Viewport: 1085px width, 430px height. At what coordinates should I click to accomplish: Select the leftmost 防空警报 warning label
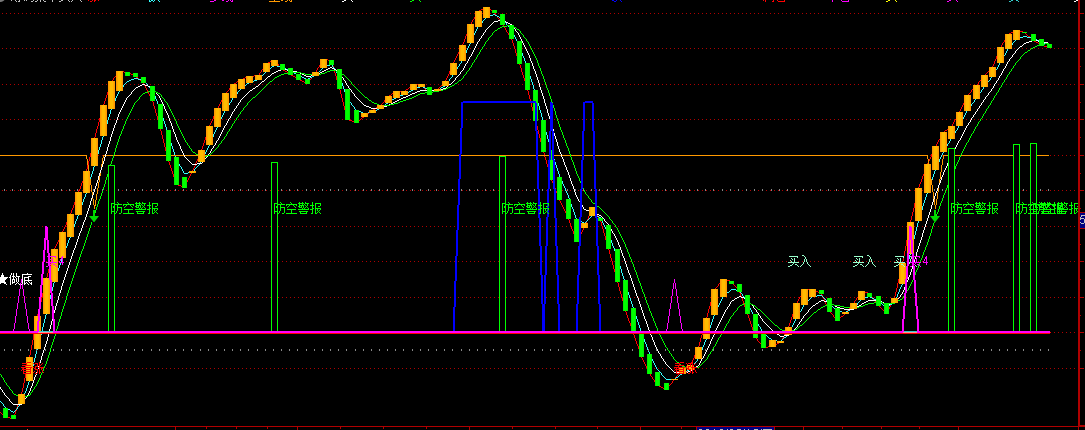[135, 209]
